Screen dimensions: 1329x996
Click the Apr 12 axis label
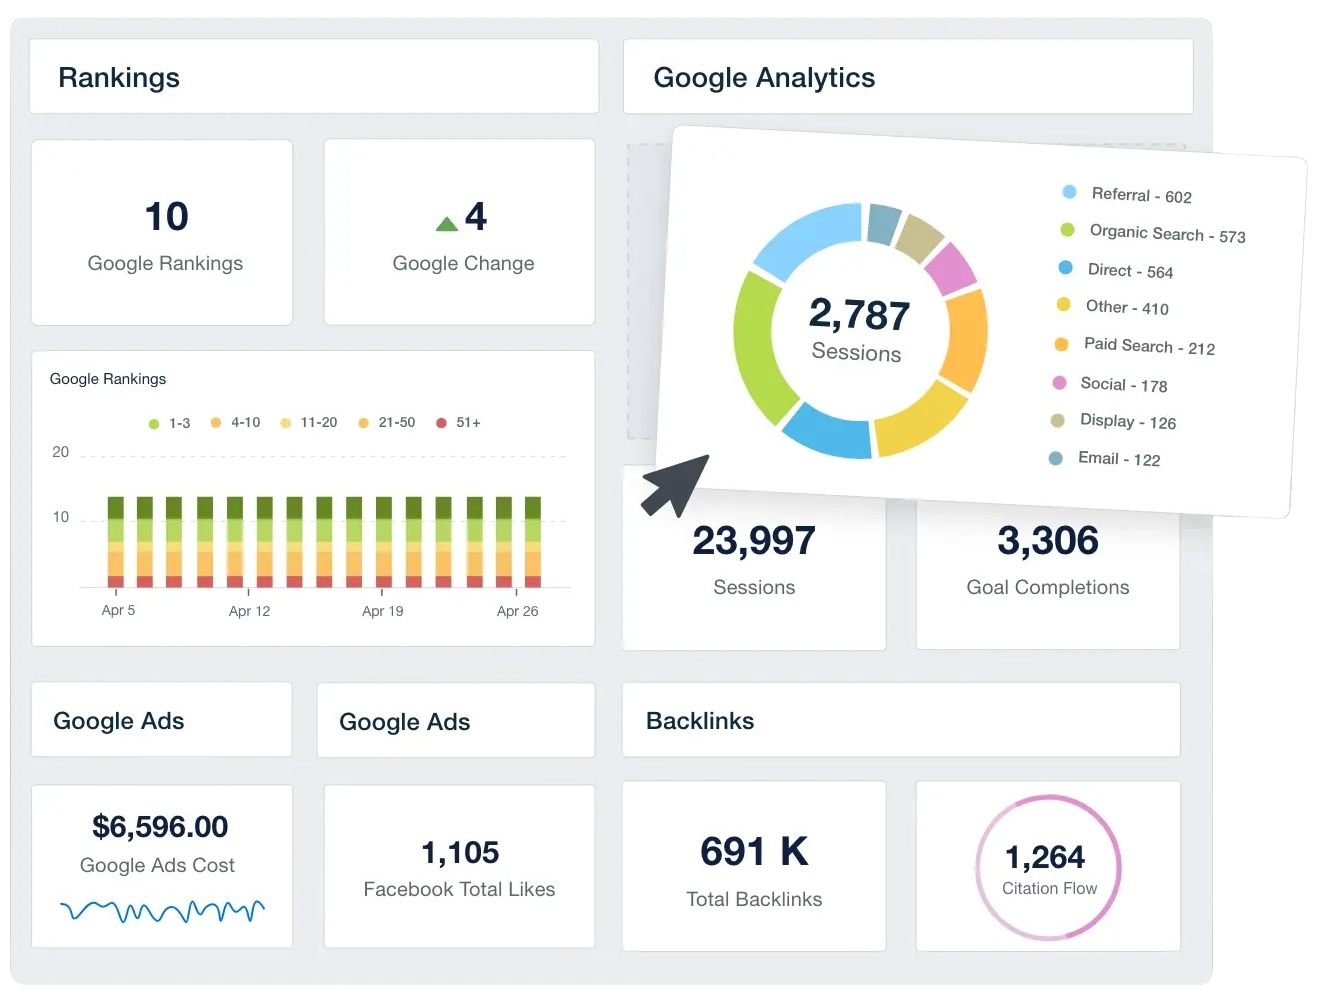(249, 611)
